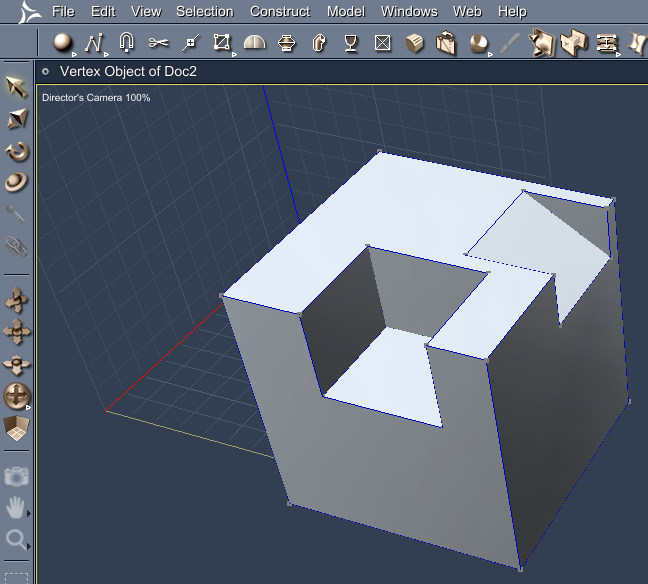Click the goblet-shaped lathe tool icon
This screenshot has height=584, width=648.
click(350, 43)
